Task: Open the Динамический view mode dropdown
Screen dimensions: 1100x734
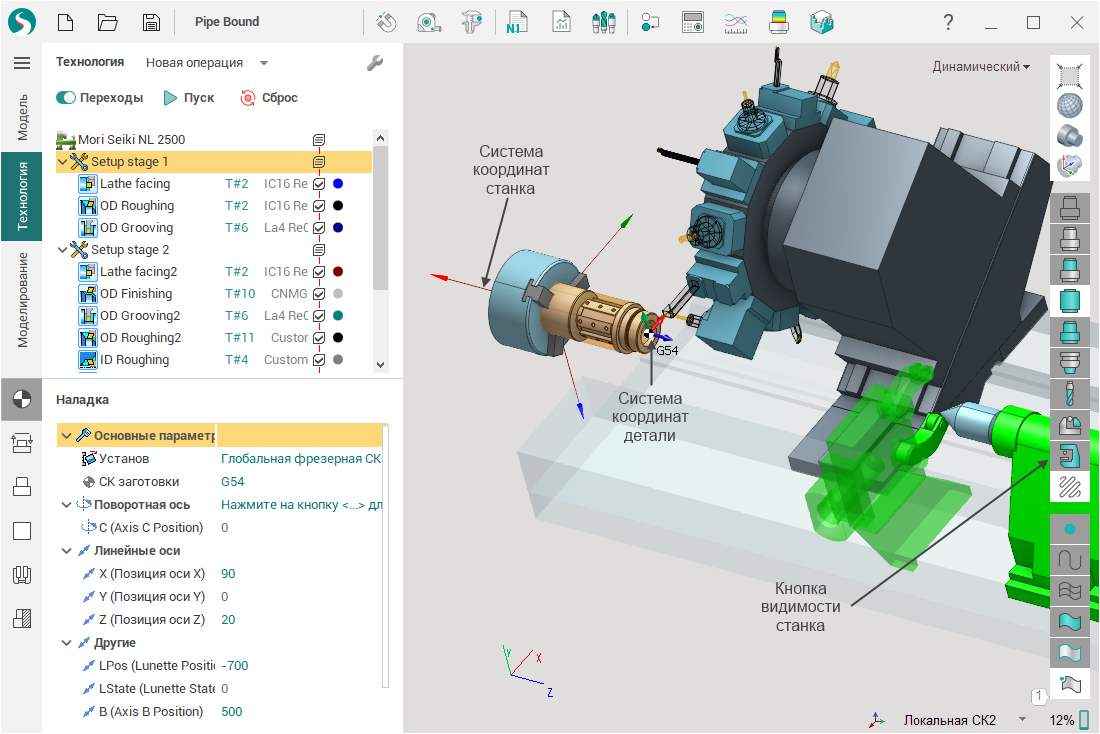Action: click(981, 67)
